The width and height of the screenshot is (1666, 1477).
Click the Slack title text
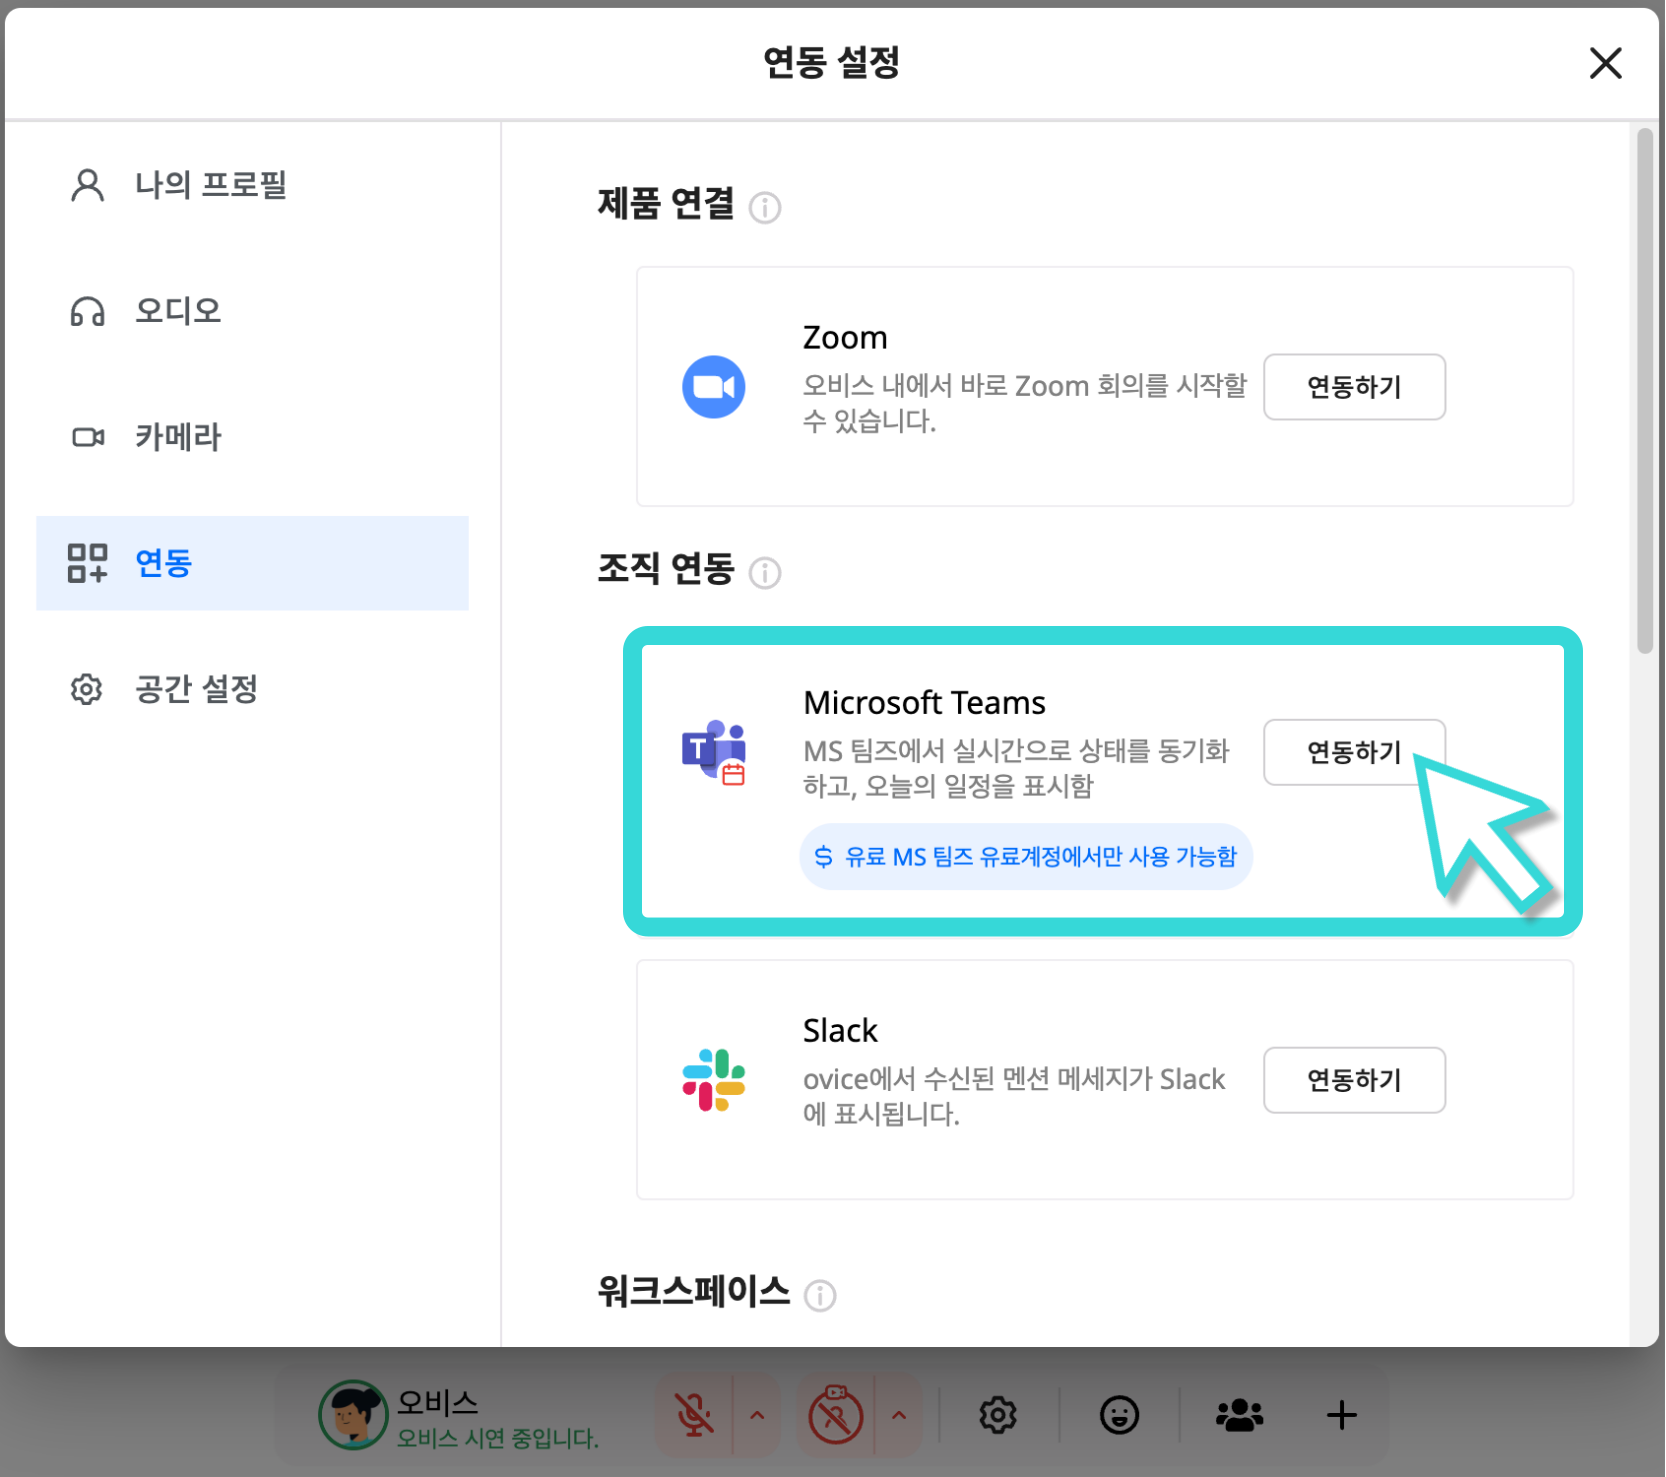tap(840, 1031)
